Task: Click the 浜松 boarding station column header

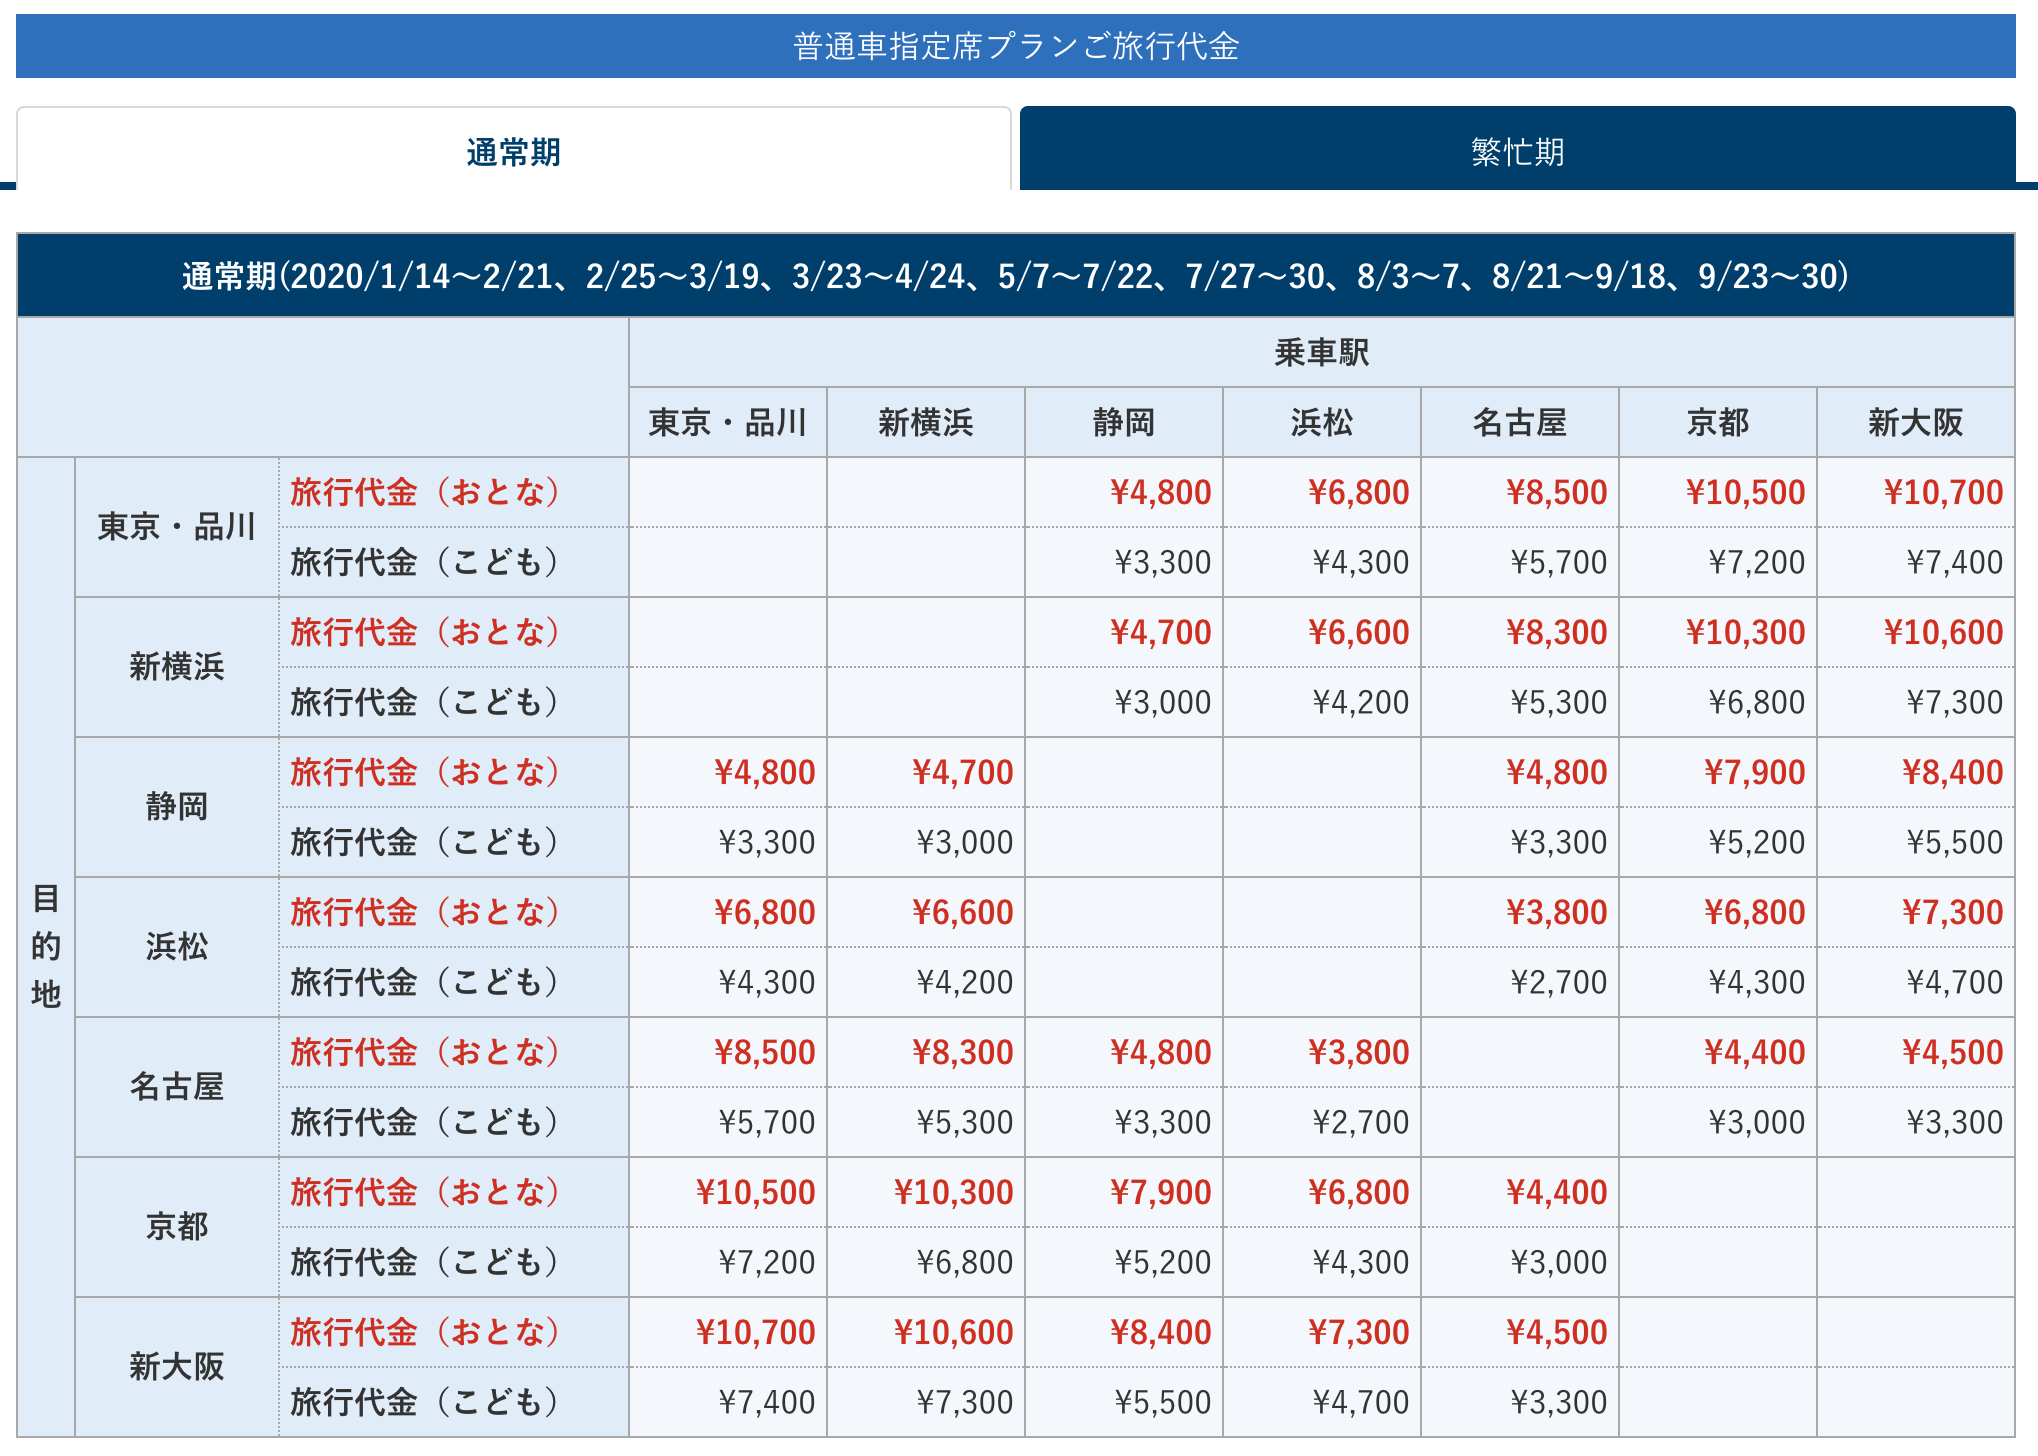Action: (x=1322, y=423)
